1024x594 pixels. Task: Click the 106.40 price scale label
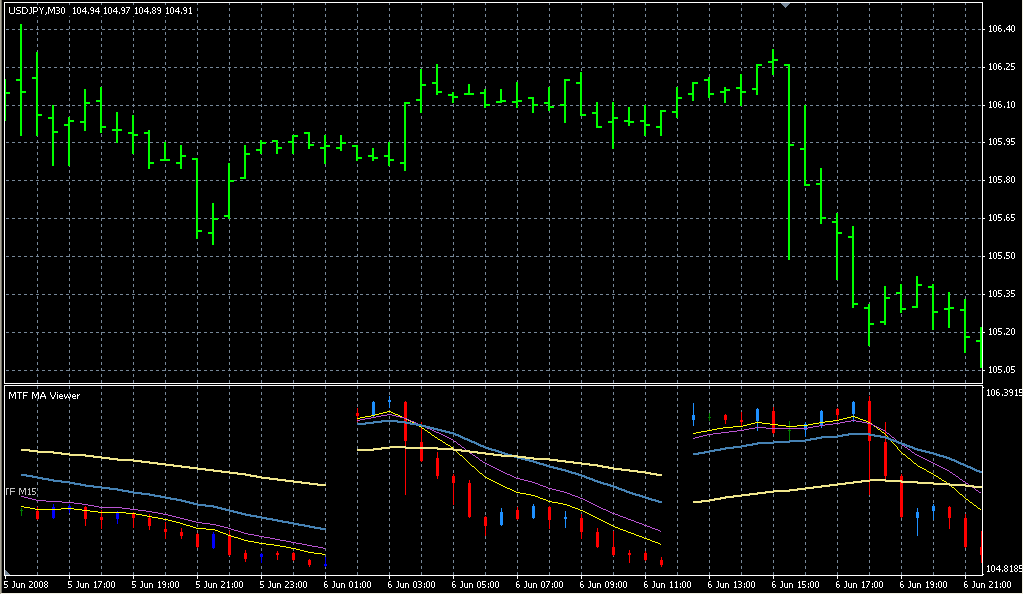point(1002,29)
